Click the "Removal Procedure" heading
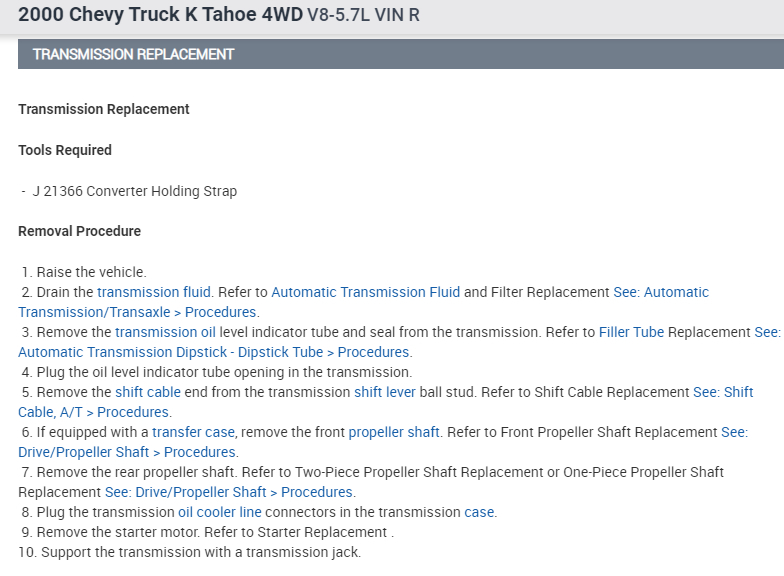 [x=79, y=231]
